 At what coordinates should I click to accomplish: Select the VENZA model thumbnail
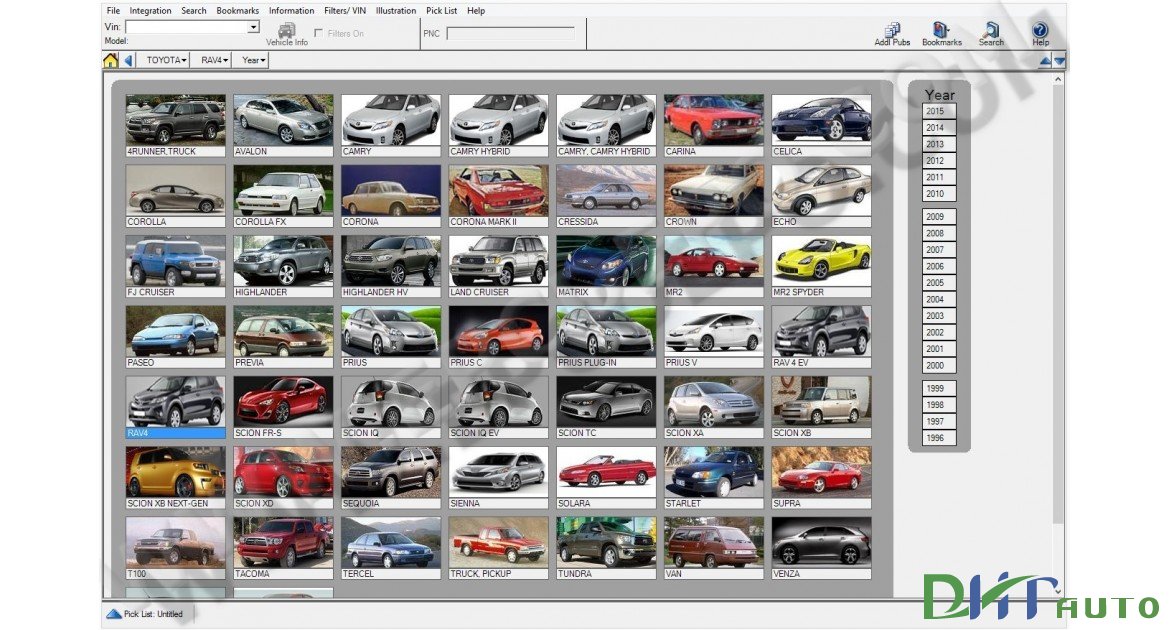coord(821,548)
